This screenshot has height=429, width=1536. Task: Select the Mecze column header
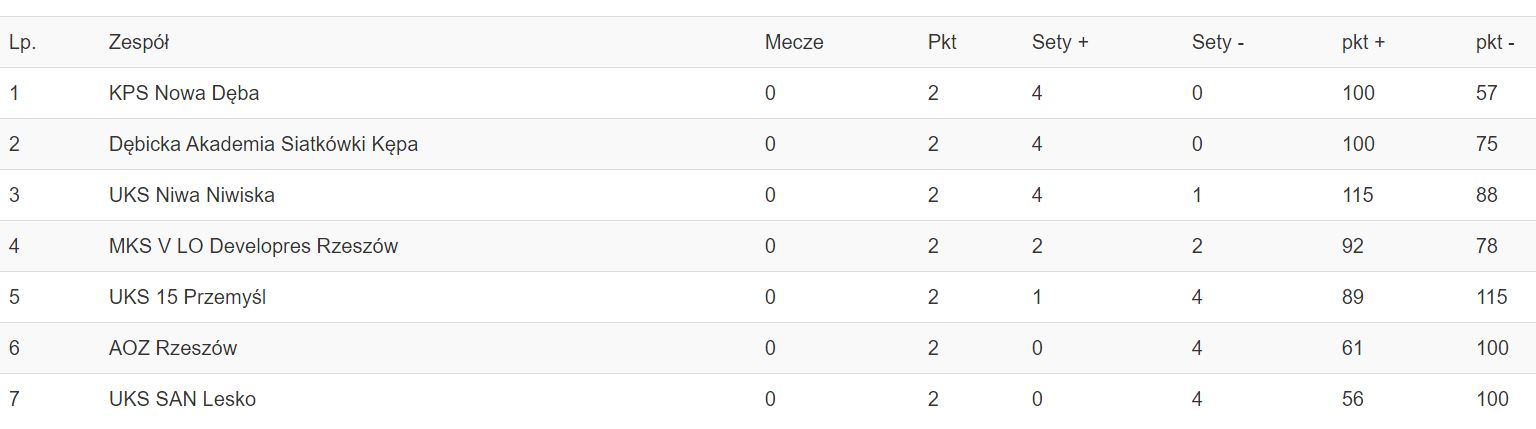click(794, 42)
